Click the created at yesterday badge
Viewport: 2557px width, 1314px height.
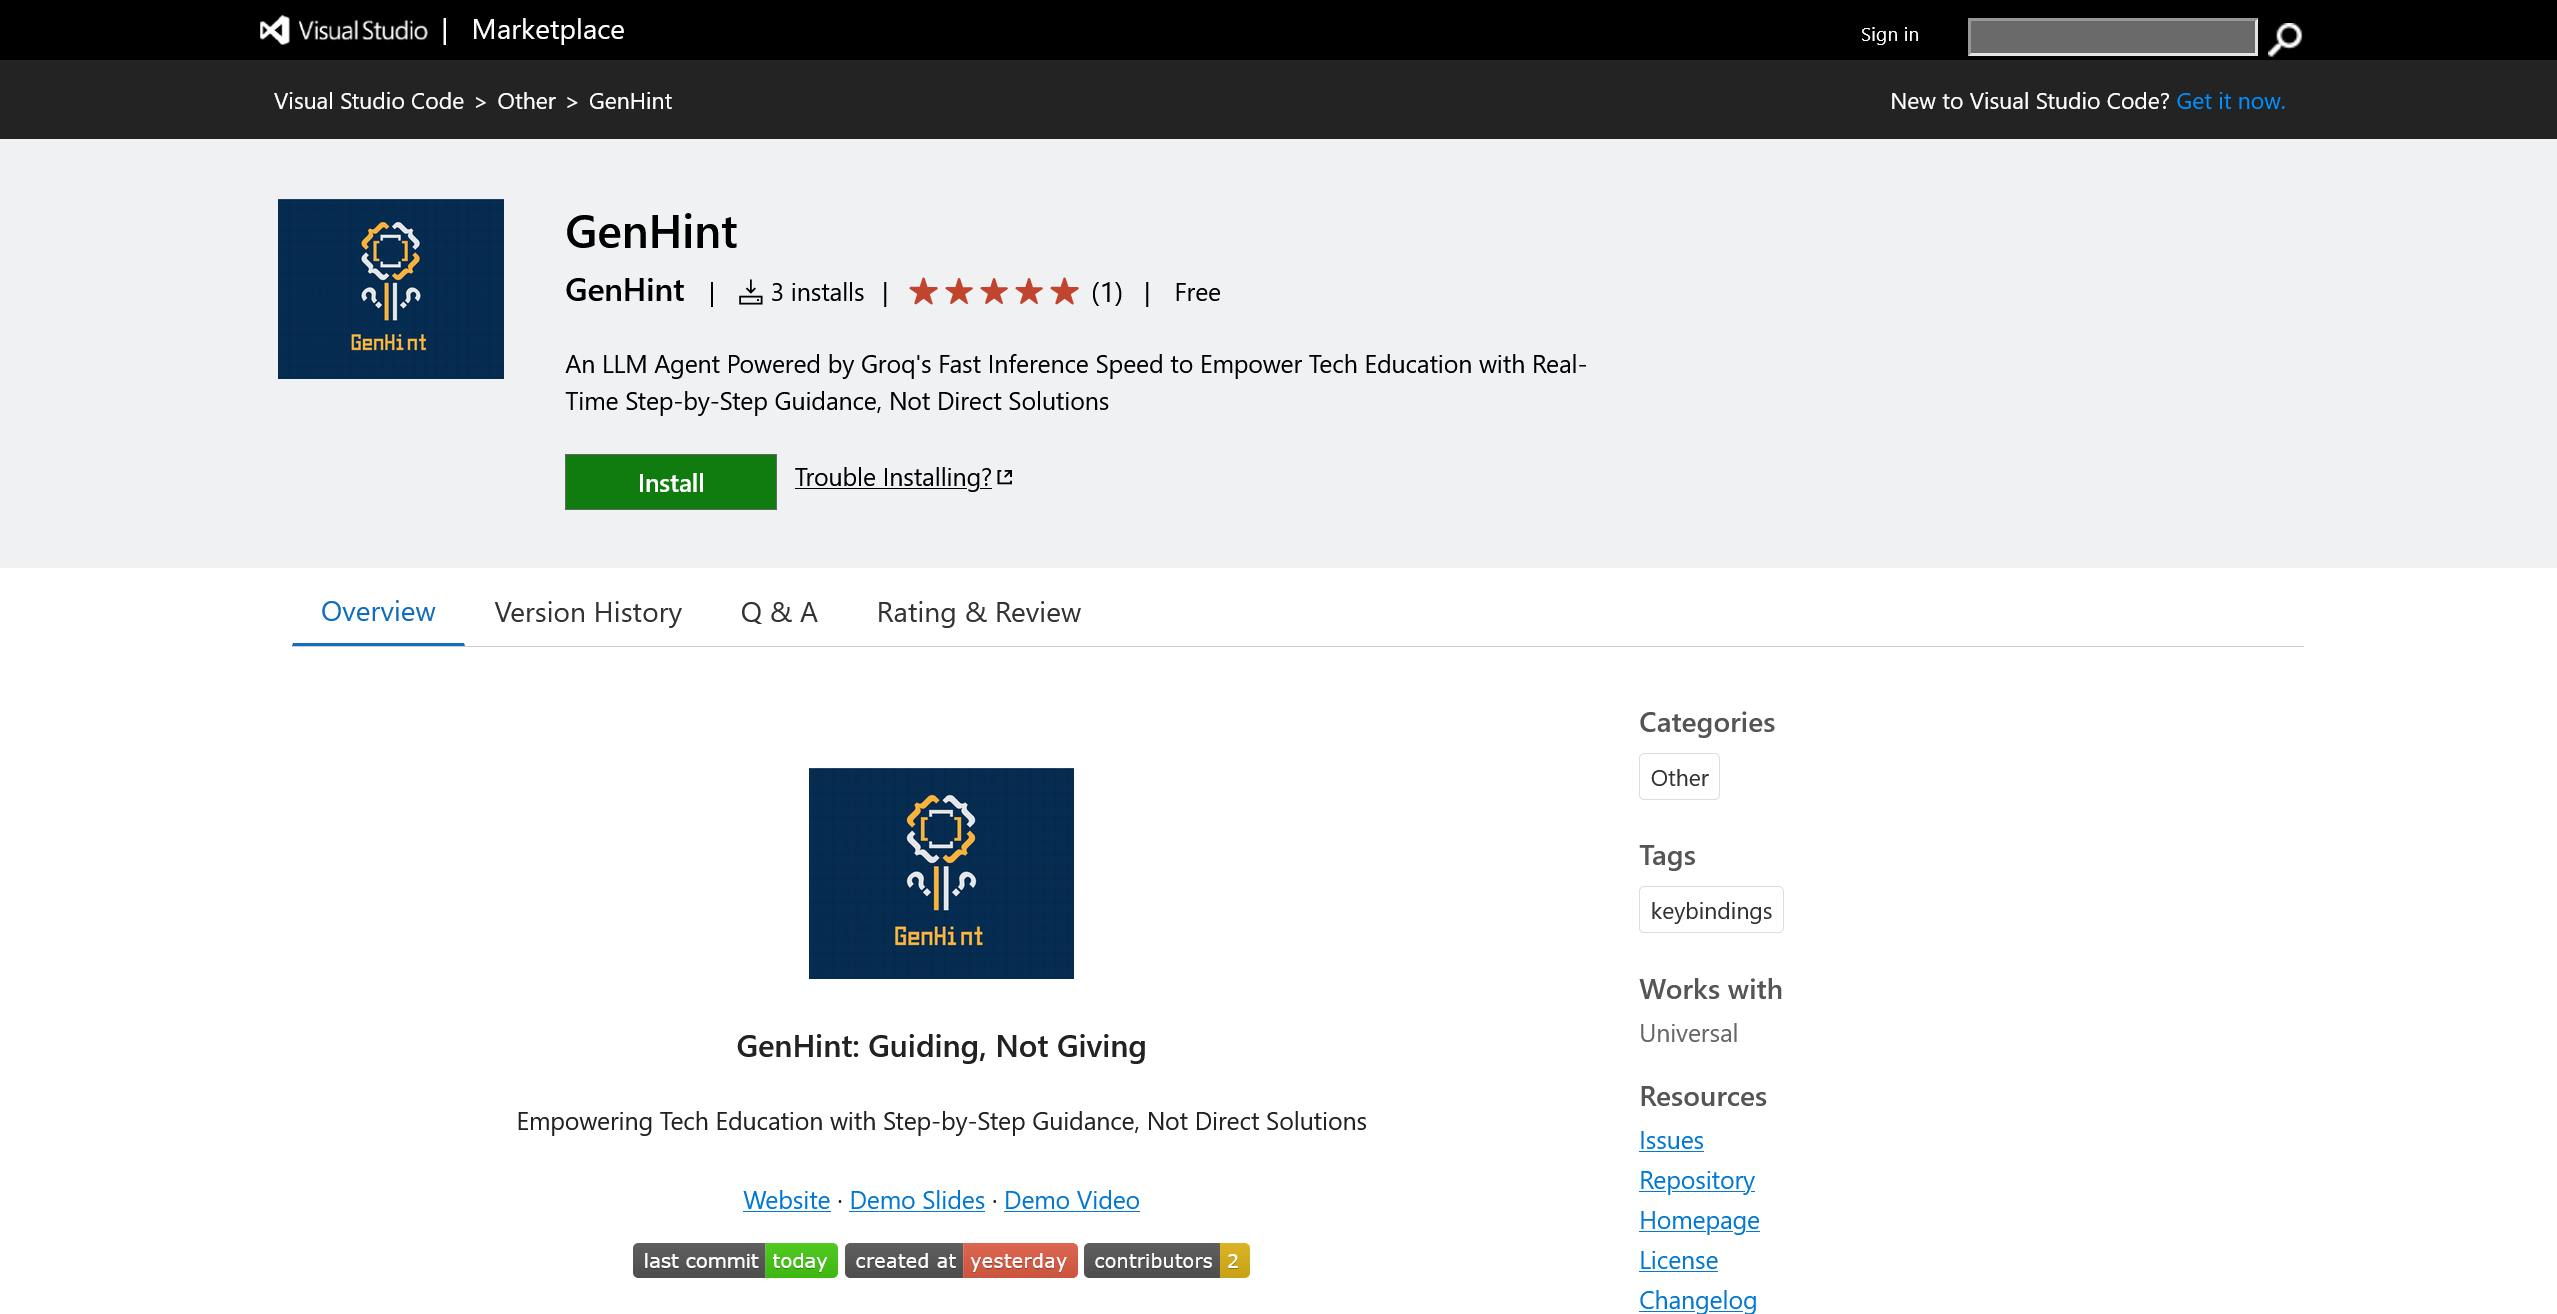(960, 1260)
